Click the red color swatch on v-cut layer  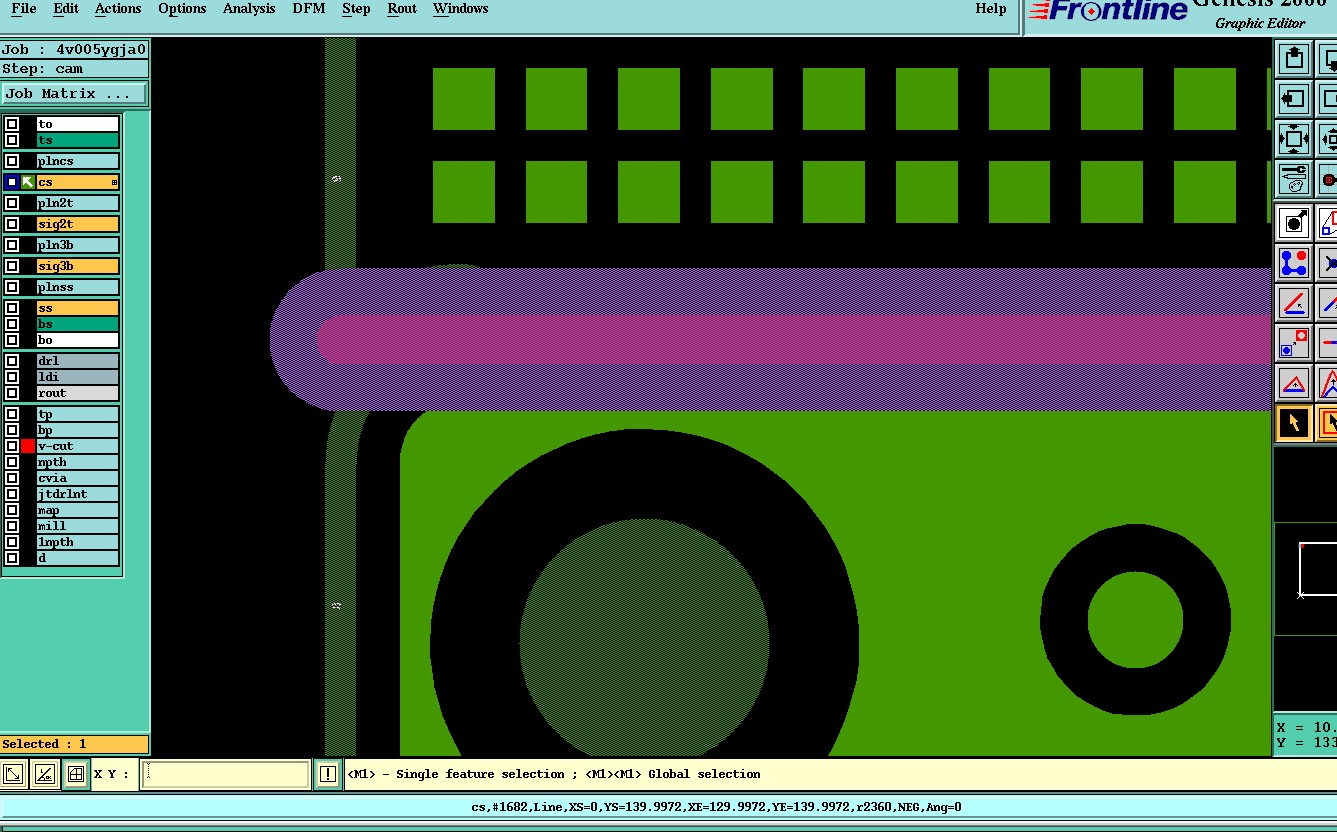point(28,446)
